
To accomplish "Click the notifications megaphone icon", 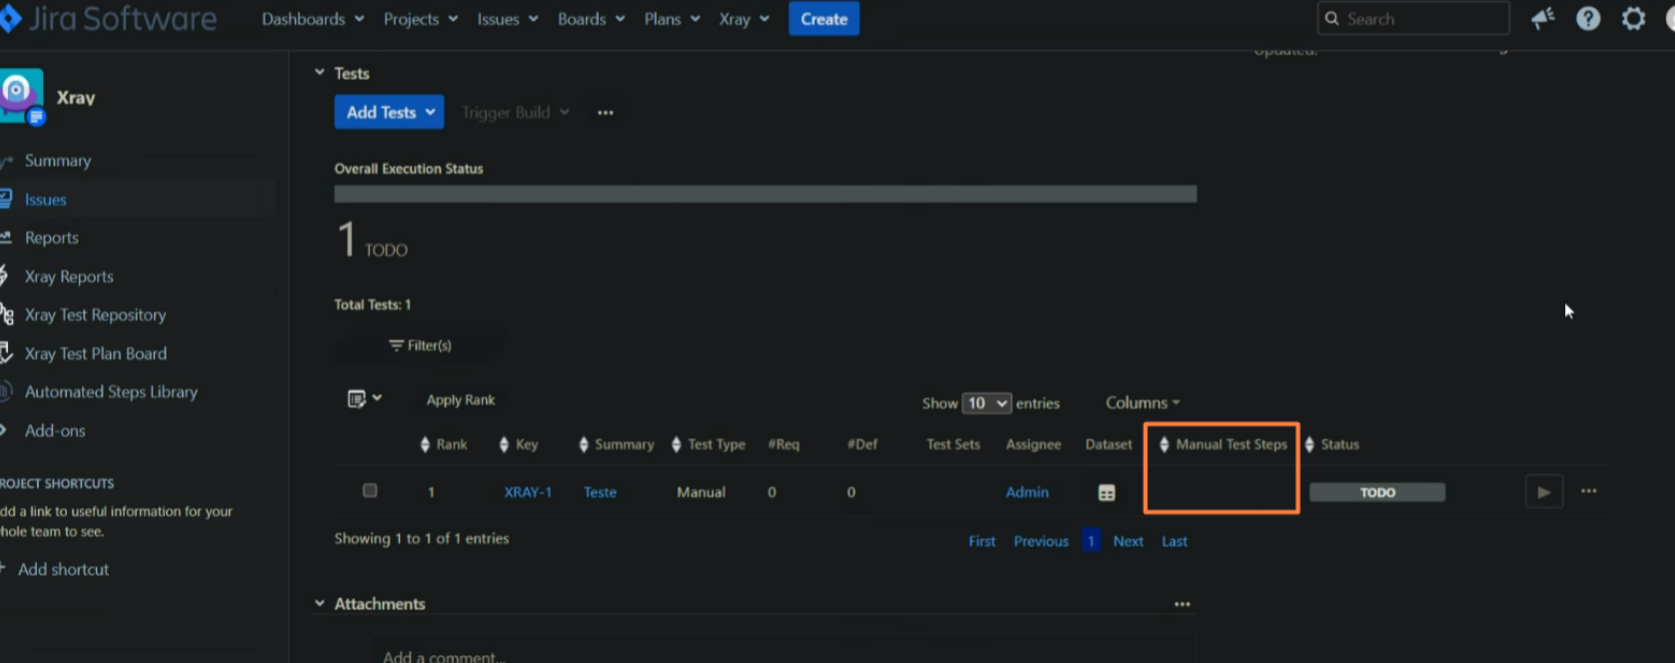I will click(x=1543, y=19).
